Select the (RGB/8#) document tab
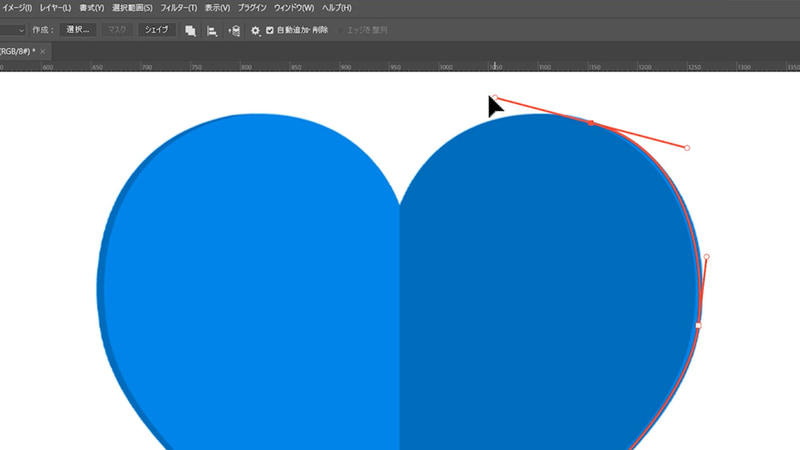This screenshot has width=800, height=450. click(18, 51)
